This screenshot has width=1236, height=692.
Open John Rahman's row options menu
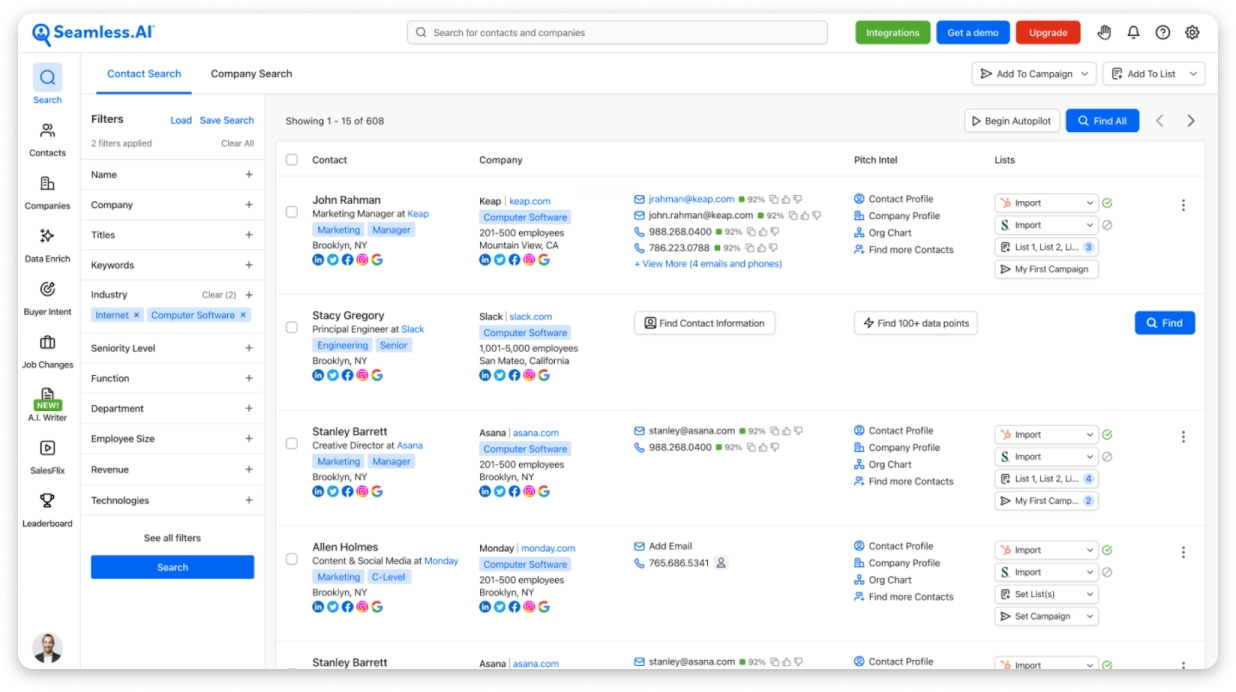pyautogui.click(x=1183, y=205)
